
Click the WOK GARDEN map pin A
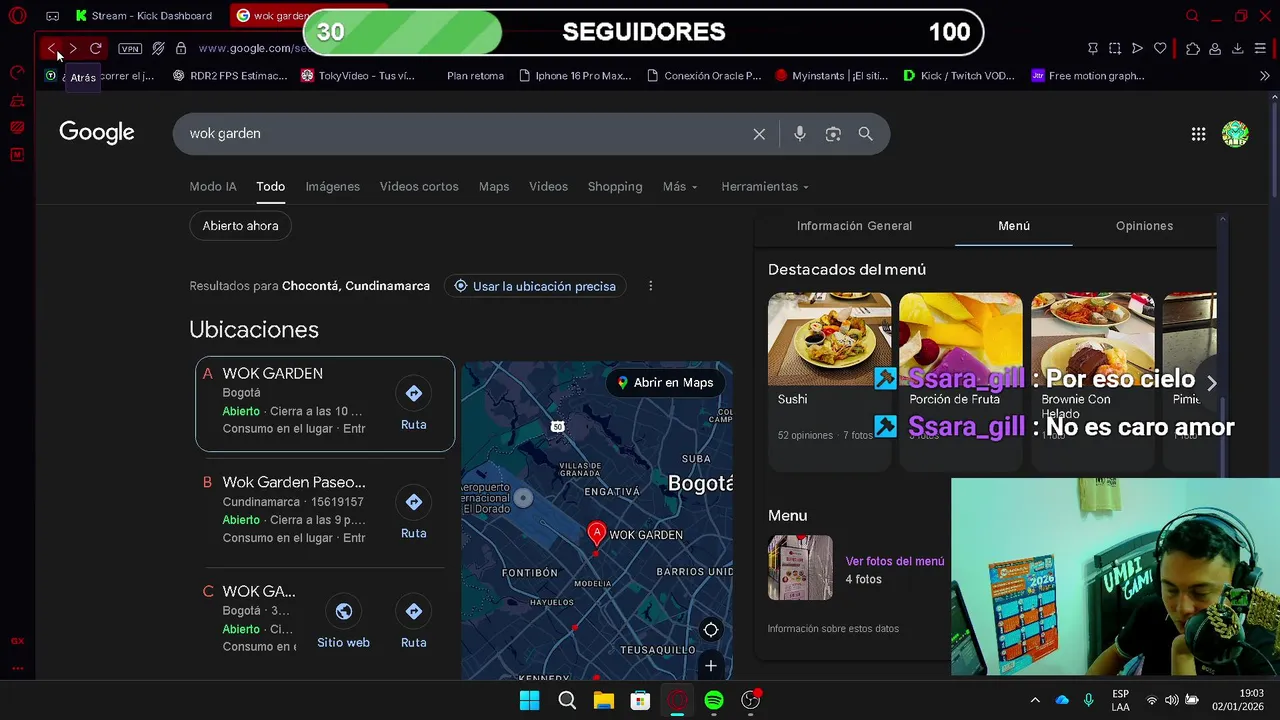coord(597,533)
